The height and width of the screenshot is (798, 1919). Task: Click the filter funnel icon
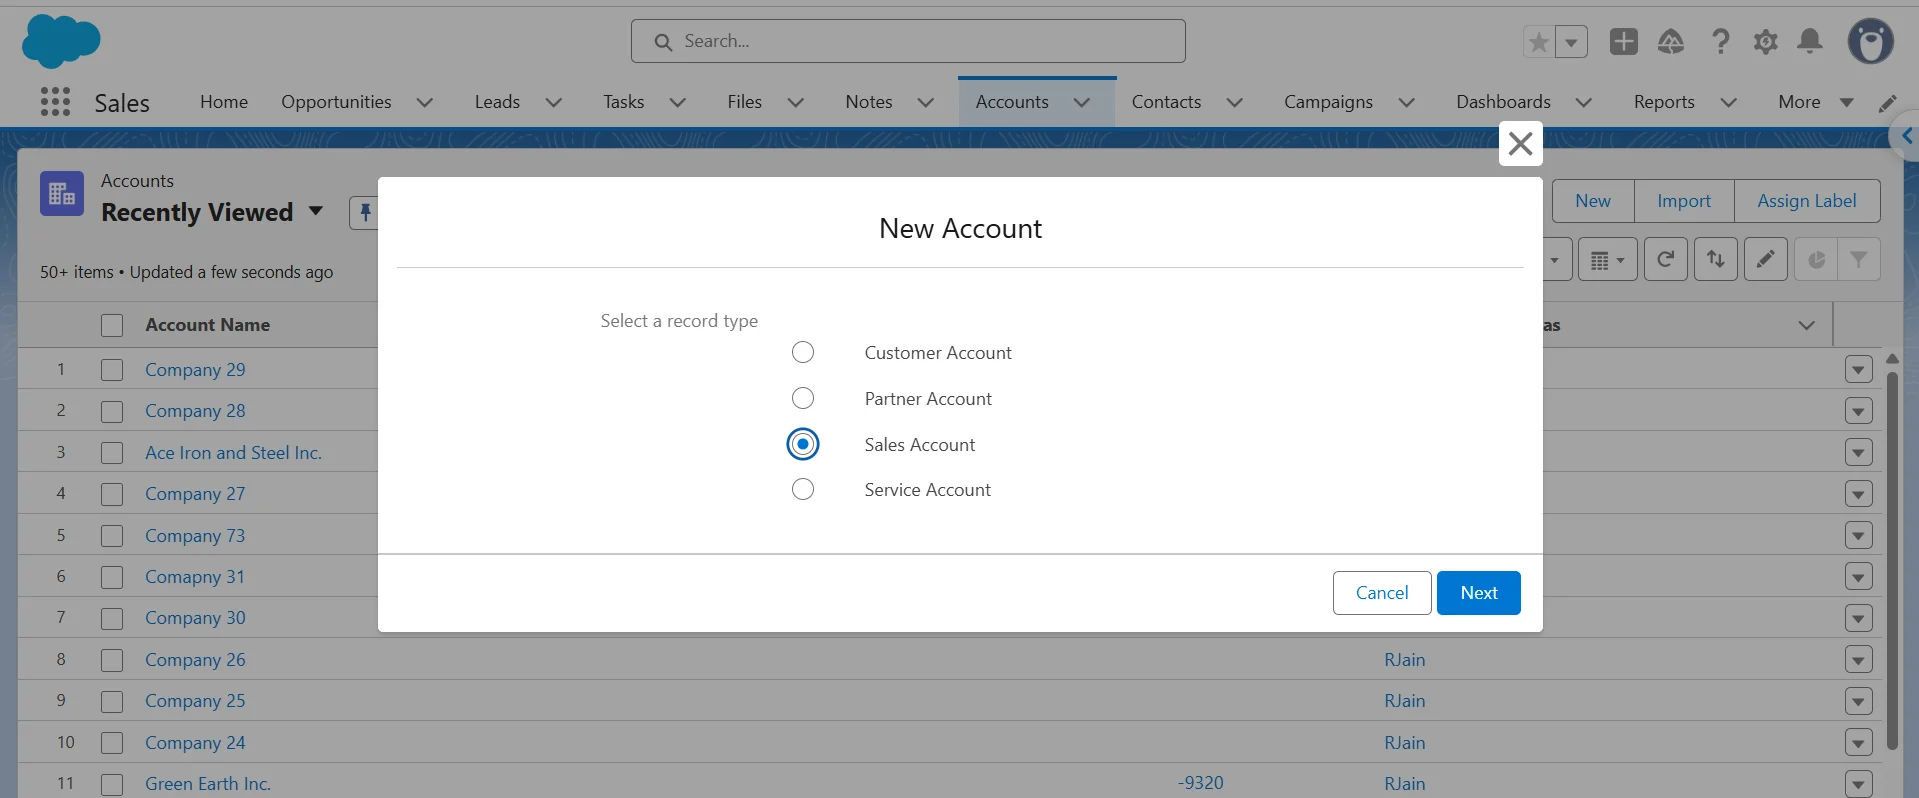[1858, 259]
